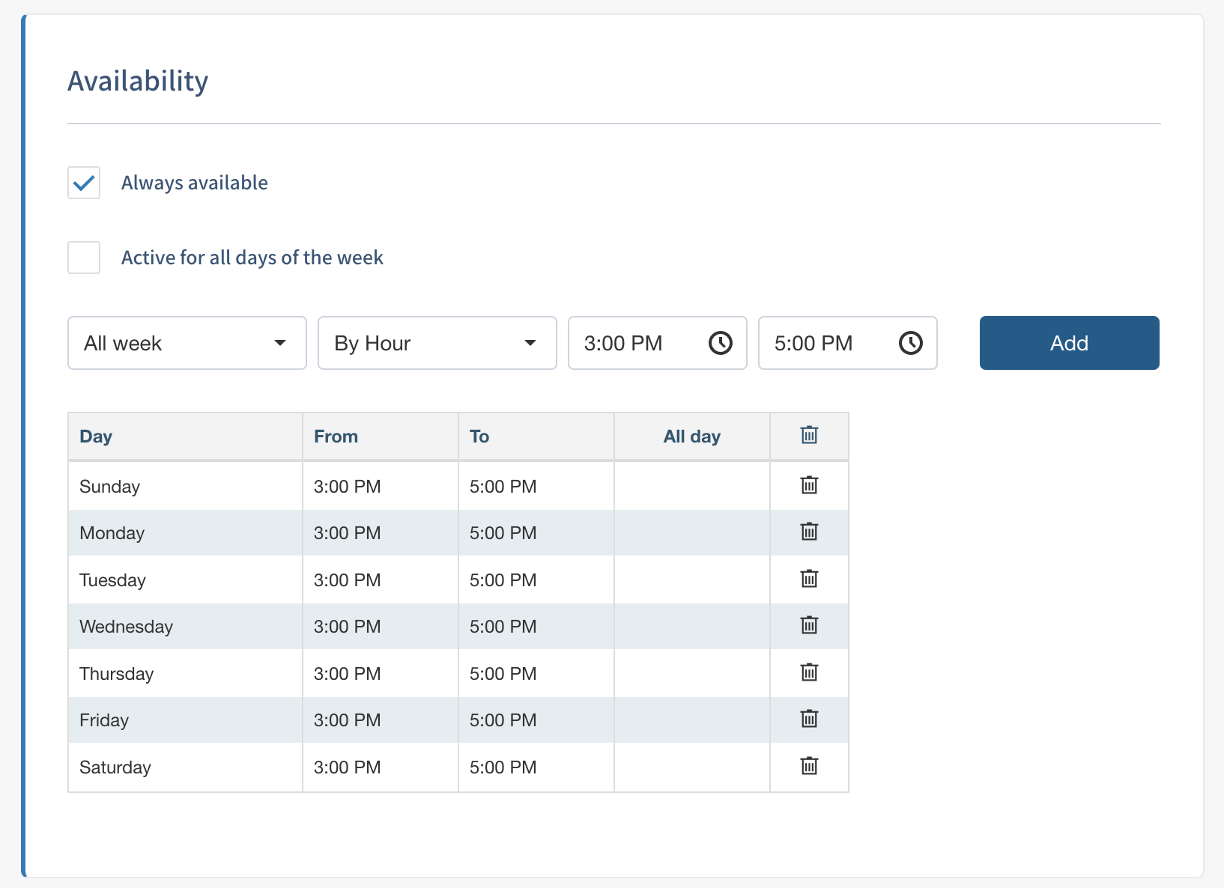Delete the Friday availability entry
Image resolution: width=1224 pixels, height=888 pixels.
point(809,719)
